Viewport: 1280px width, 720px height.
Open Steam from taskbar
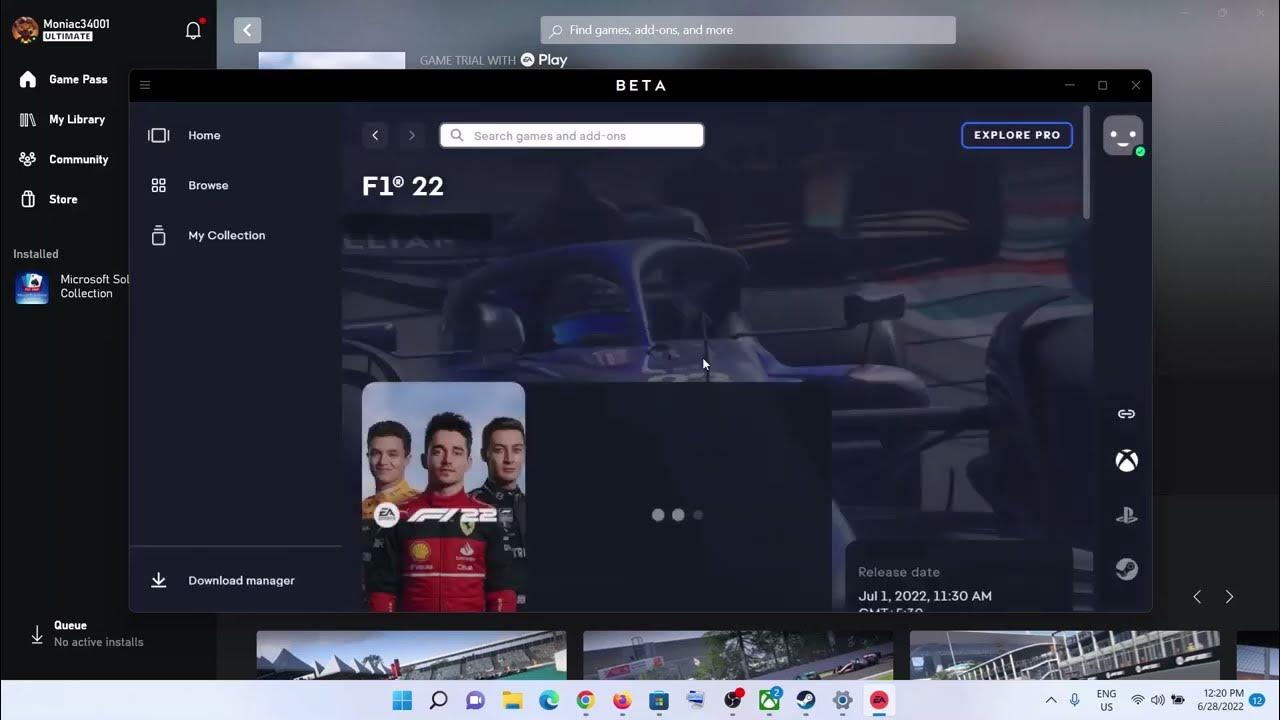805,700
